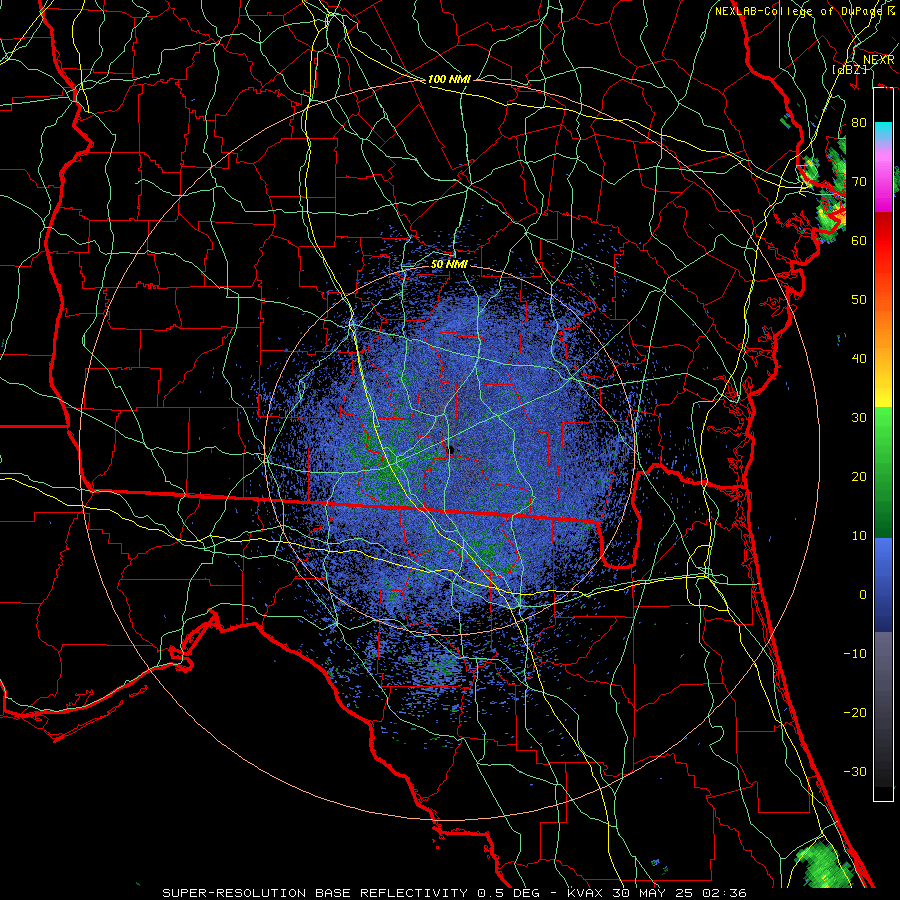Viewport: 900px width, 900px height.
Task: Click the -30 value on the dBZ scale
Action: coord(855,772)
